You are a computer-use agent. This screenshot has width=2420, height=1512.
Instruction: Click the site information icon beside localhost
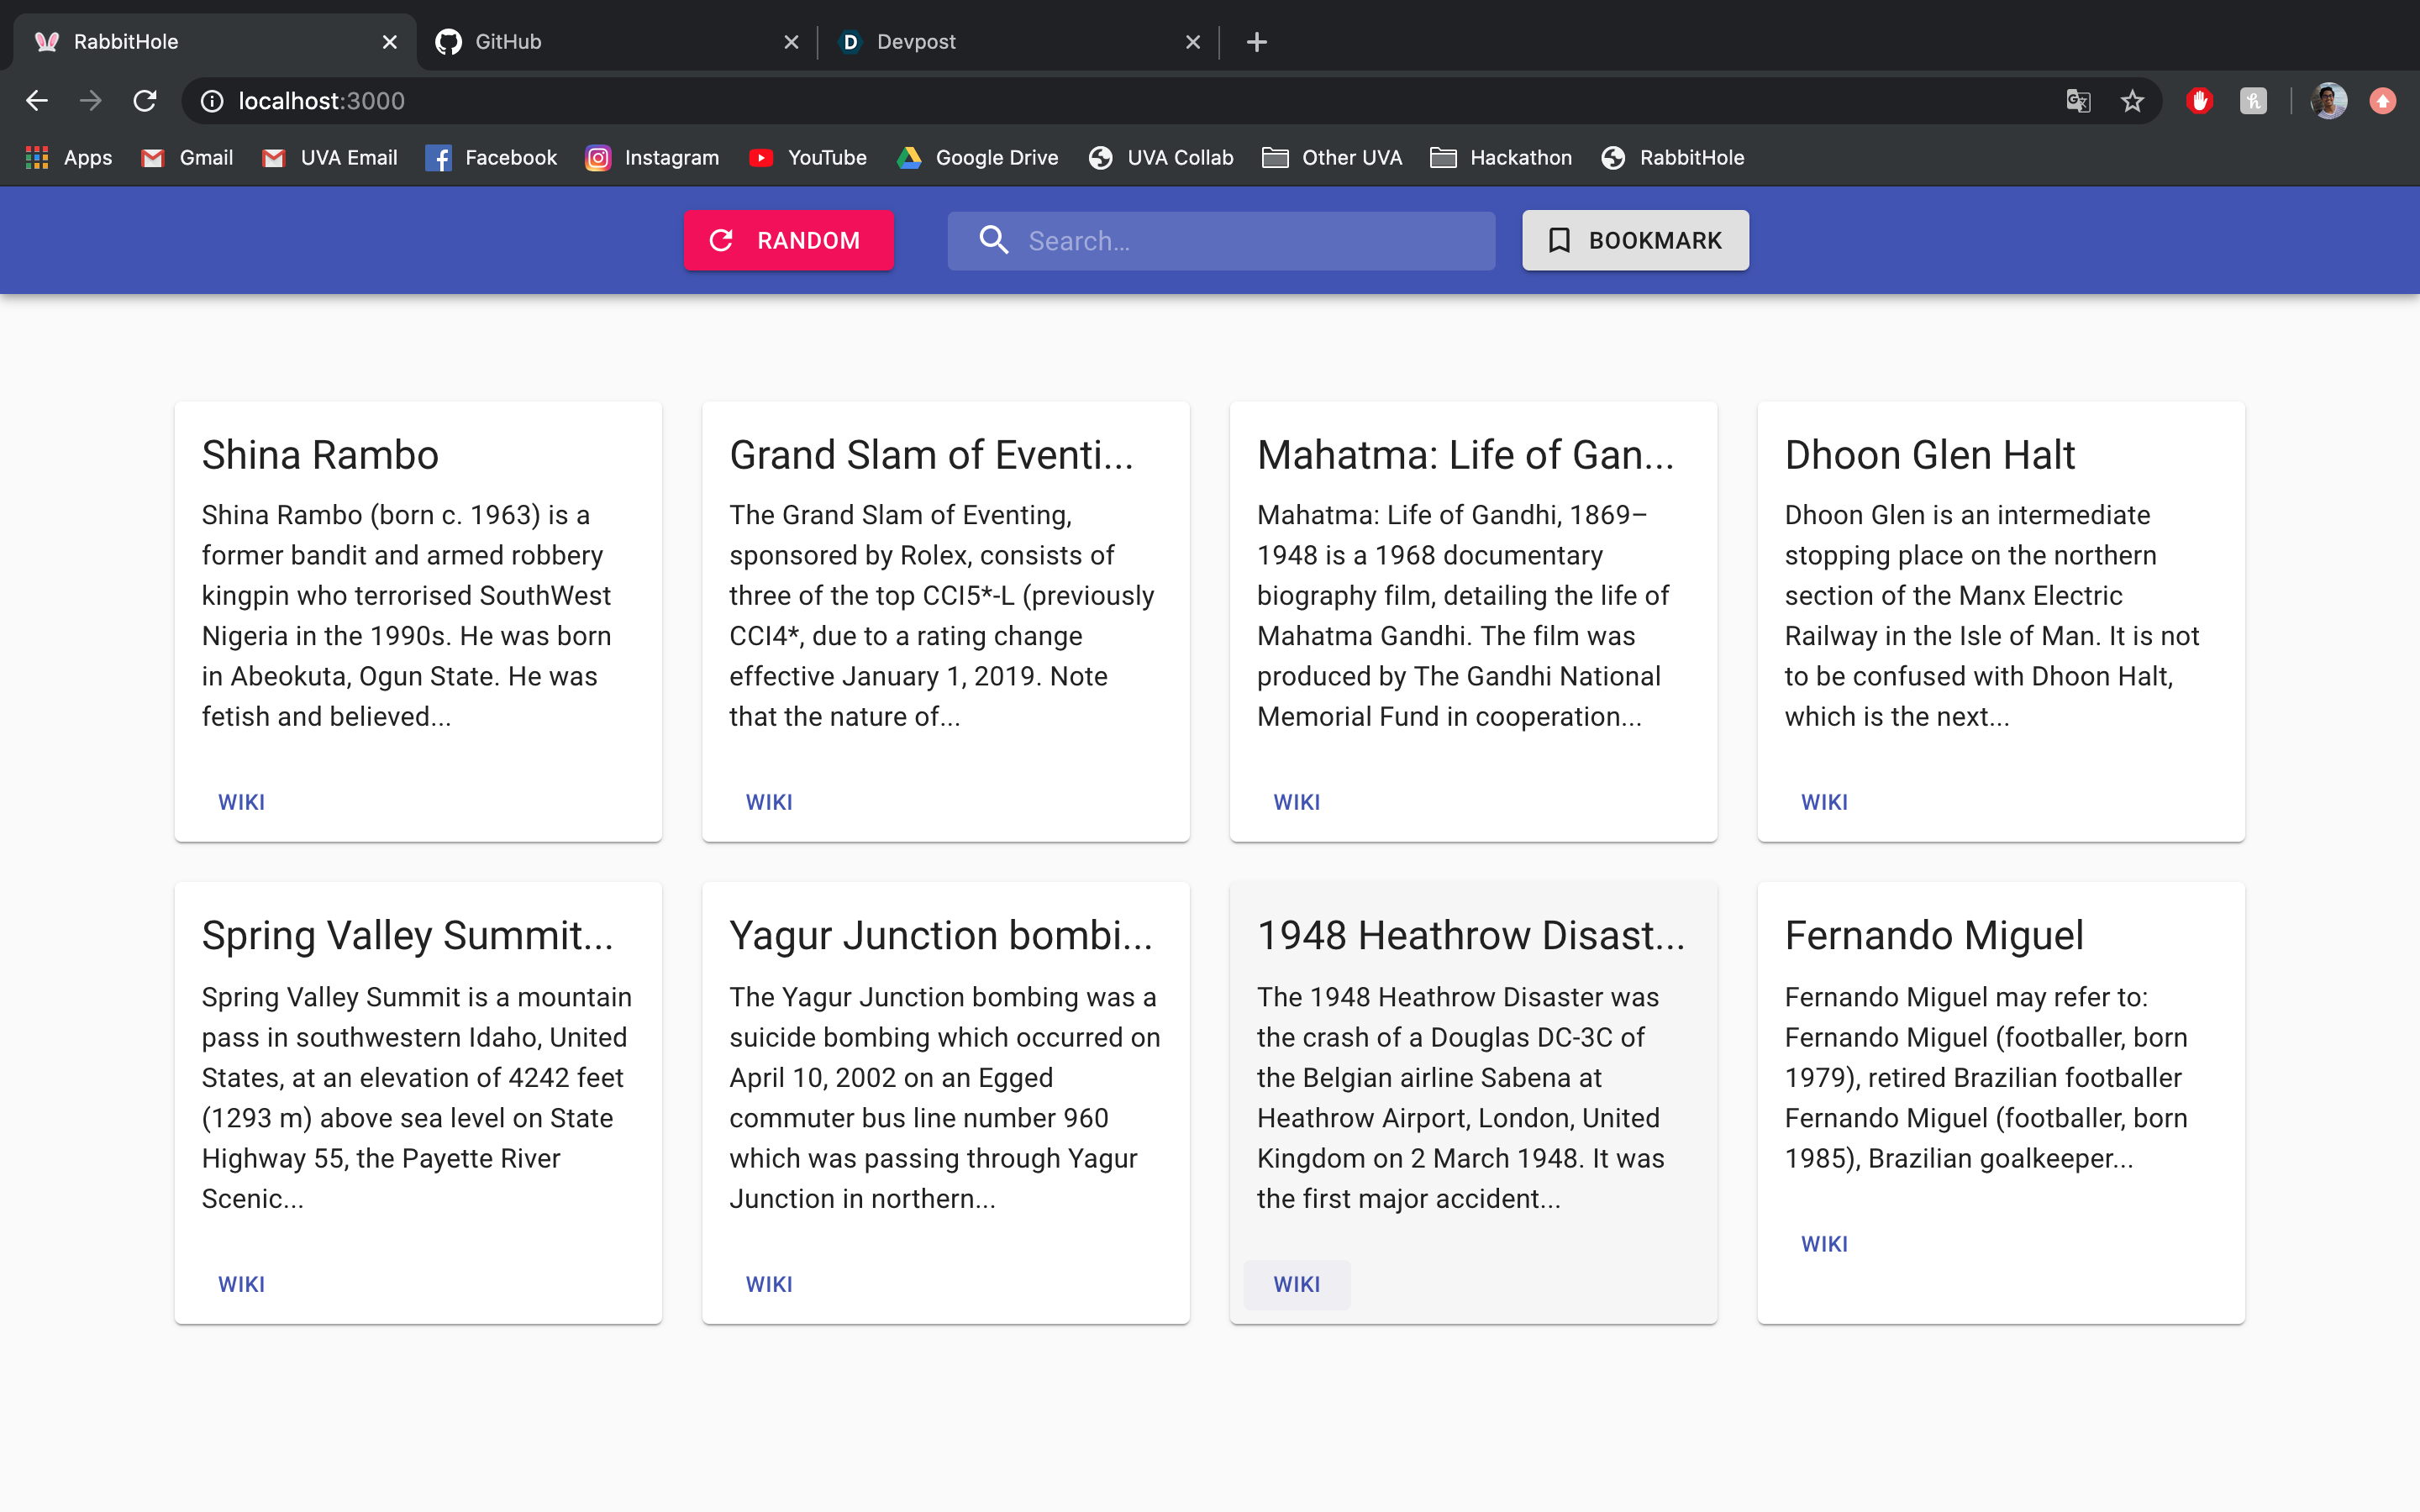[x=212, y=101]
